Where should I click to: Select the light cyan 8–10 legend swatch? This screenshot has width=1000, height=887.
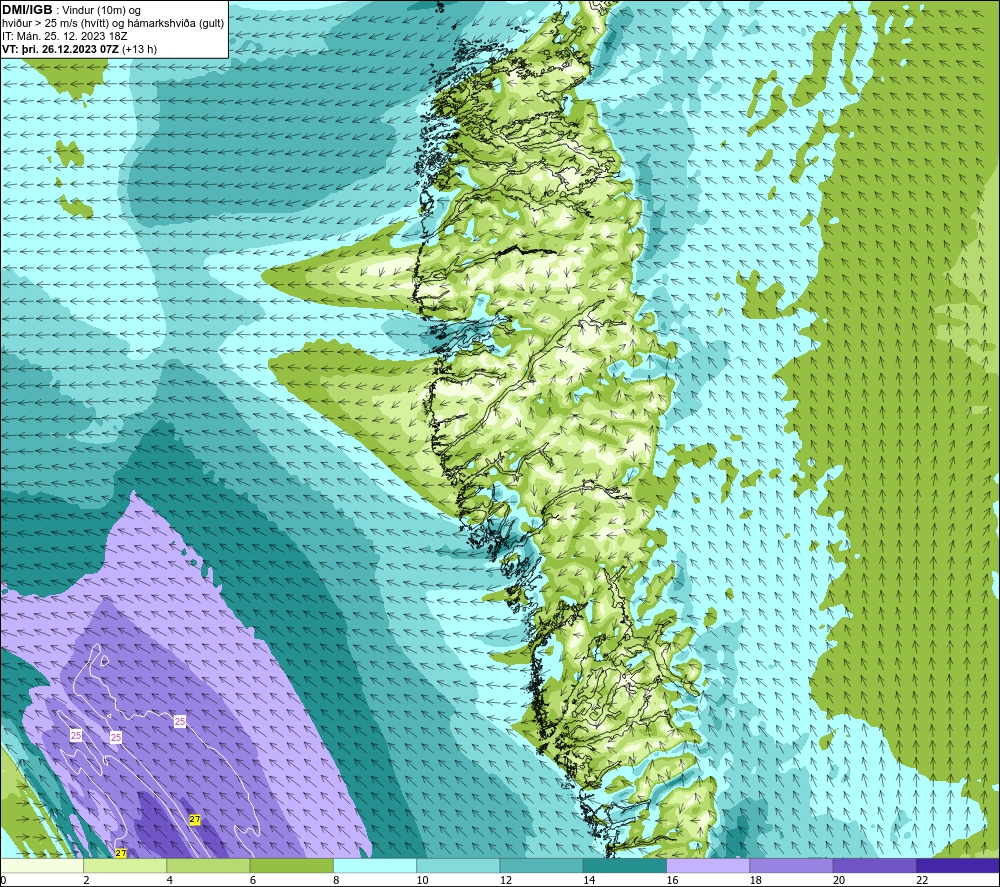[375, 865]
